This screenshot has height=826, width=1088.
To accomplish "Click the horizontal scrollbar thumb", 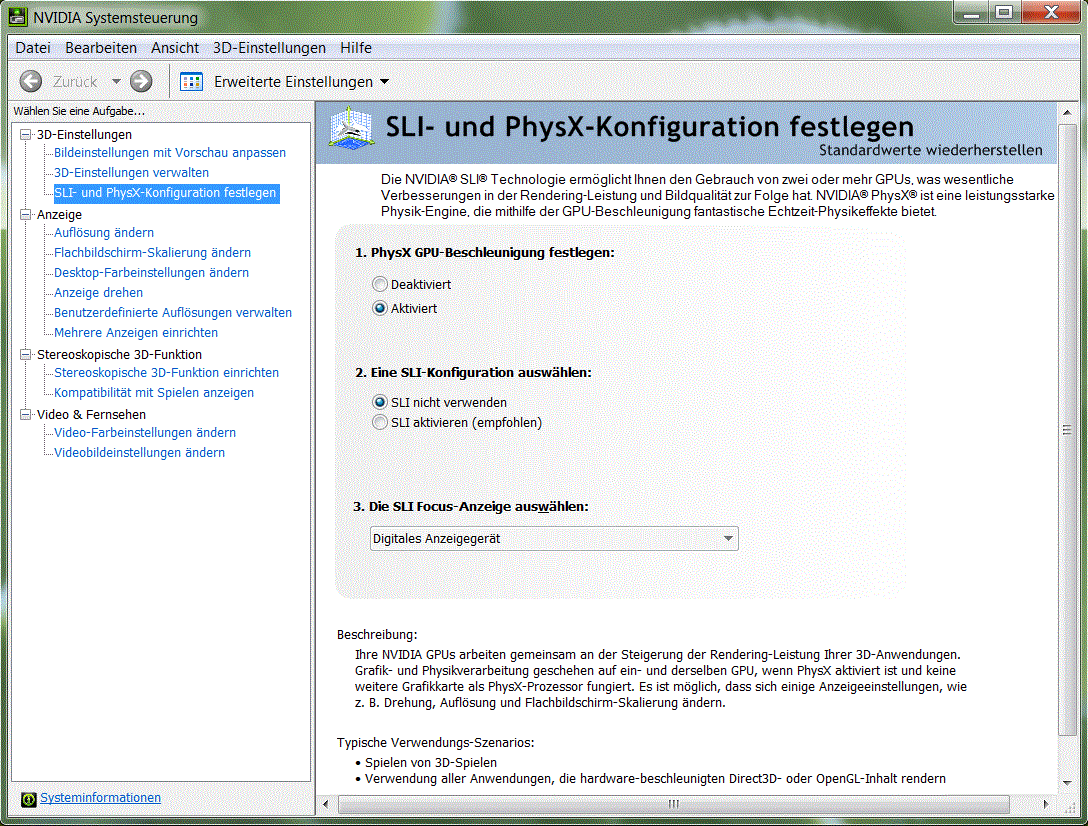I will tap(673, 804).
